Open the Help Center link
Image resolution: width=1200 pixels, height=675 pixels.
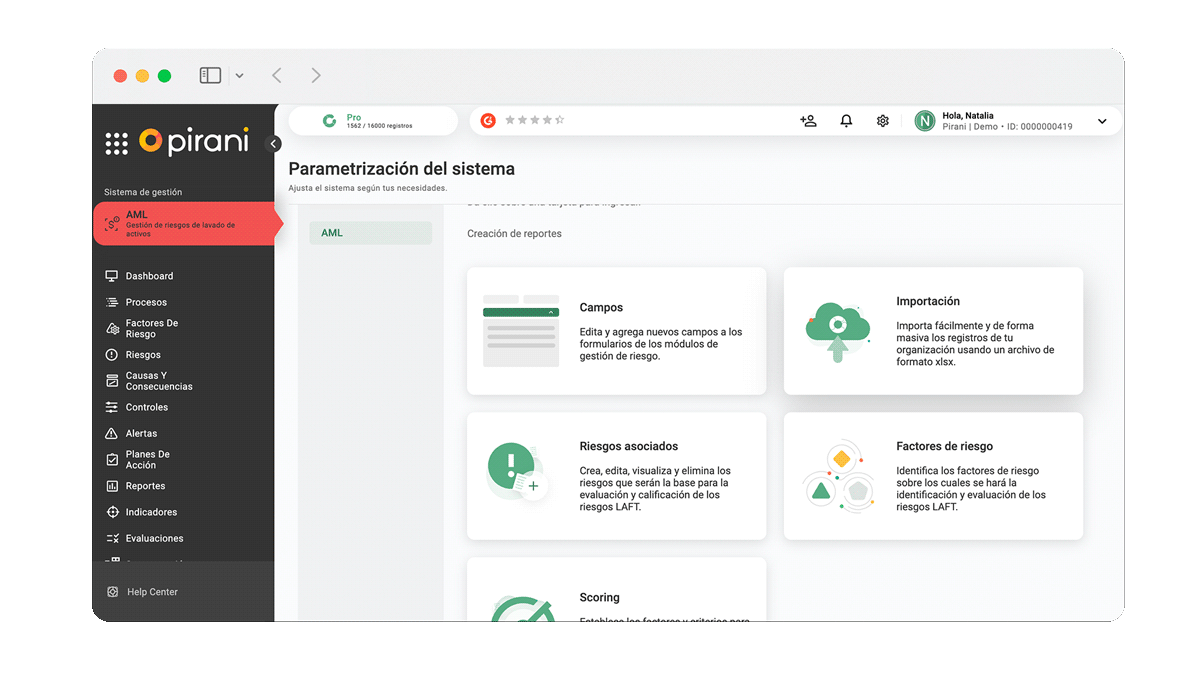pyautogui.click(x=152, y=592)
